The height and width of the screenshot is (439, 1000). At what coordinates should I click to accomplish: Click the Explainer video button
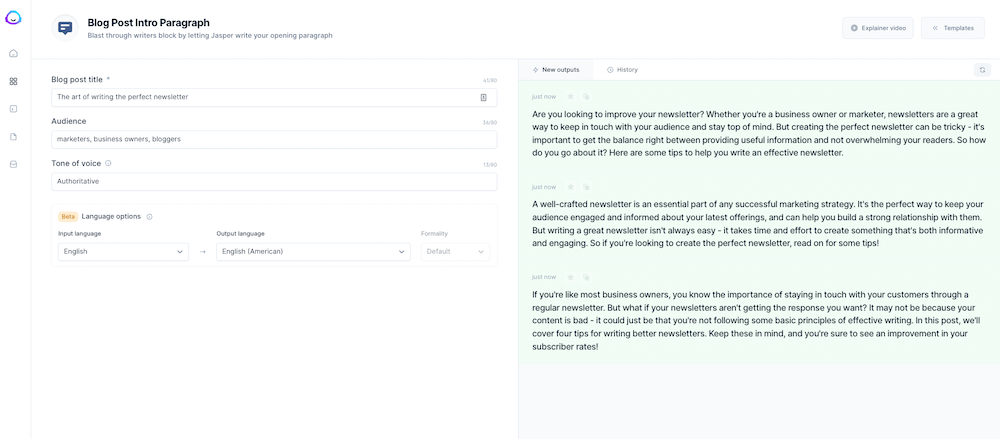(x=877, y=28)
